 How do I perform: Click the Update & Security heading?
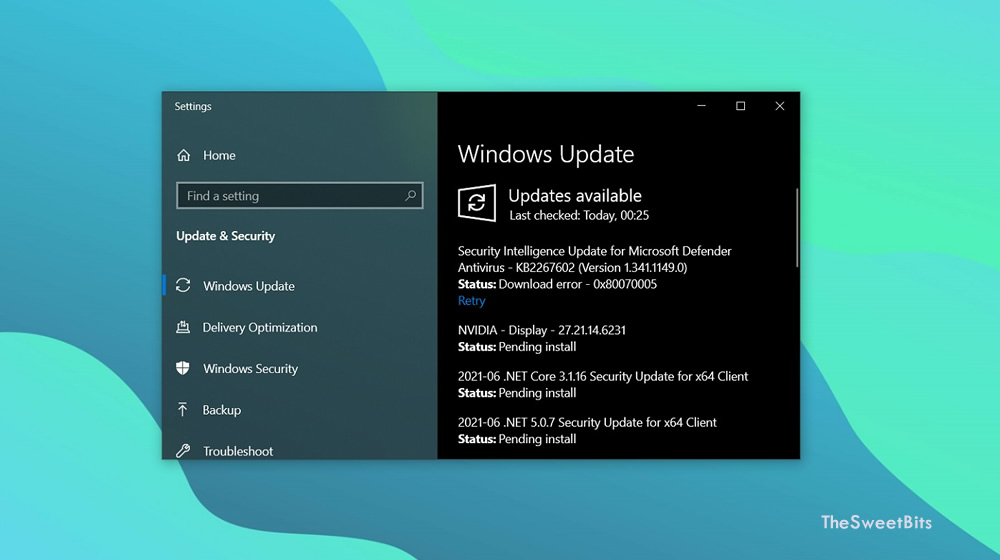[225, 236]
